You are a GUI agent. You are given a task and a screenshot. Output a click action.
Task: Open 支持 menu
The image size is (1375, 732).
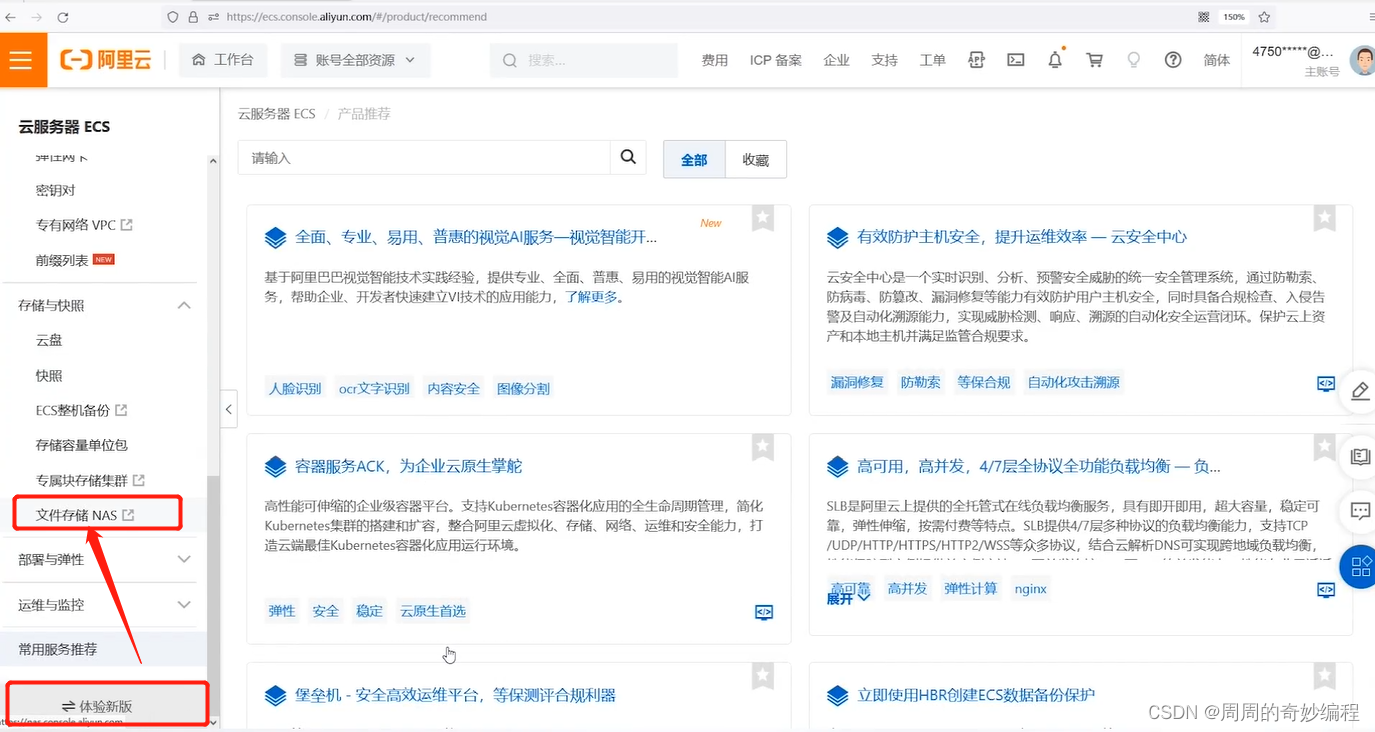coord(885,60)
